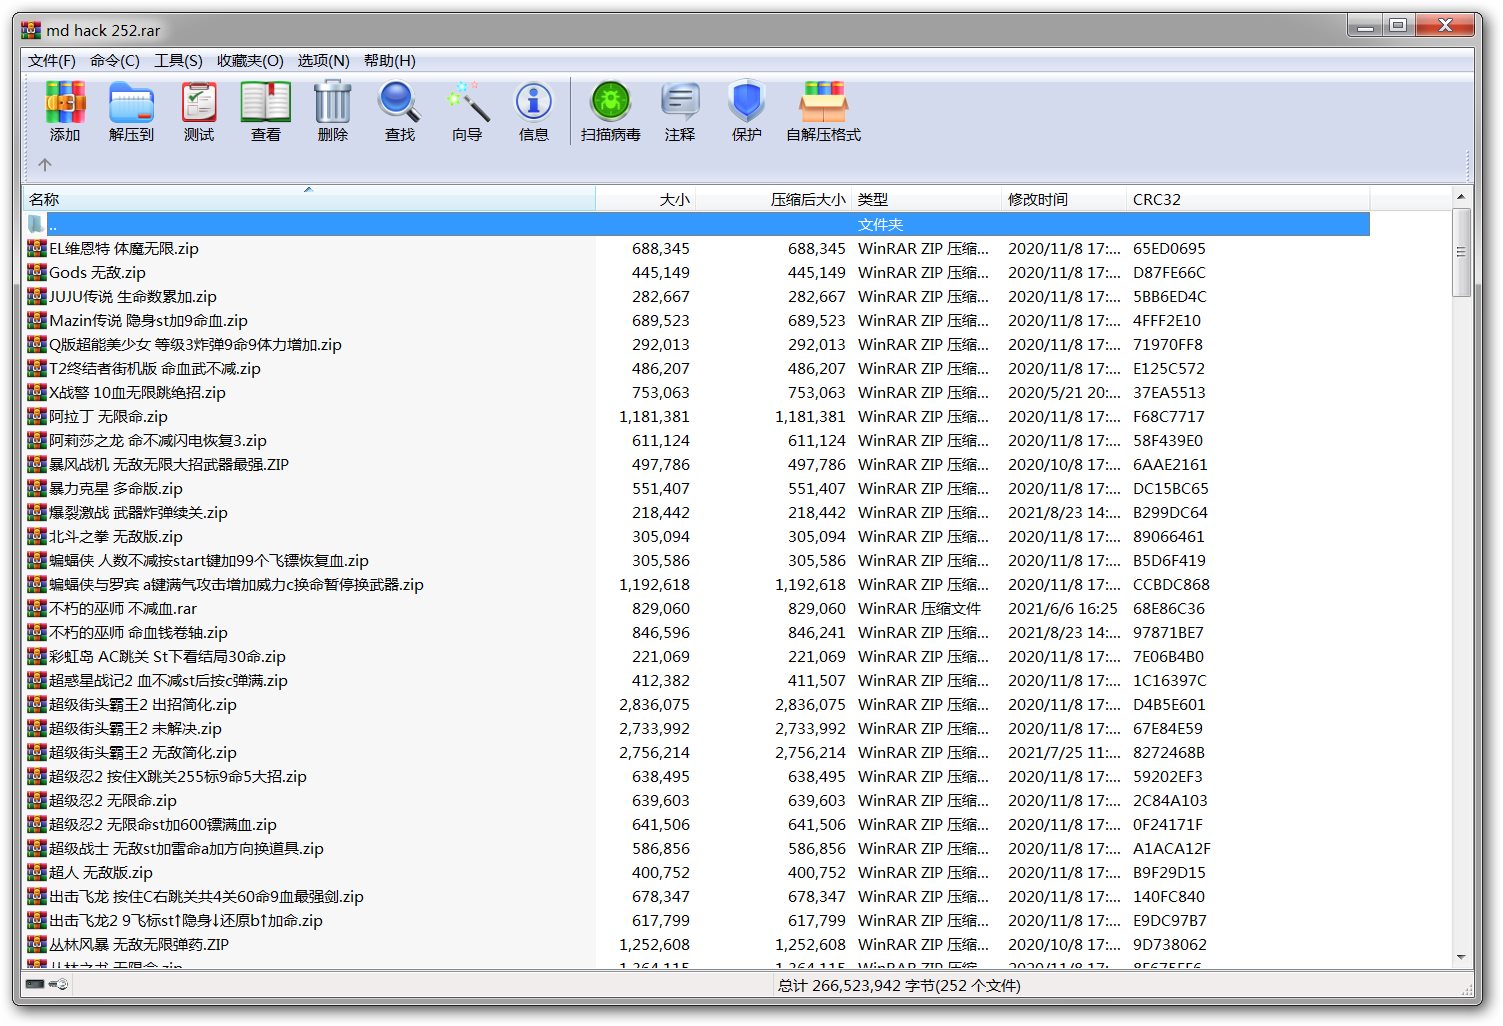The width and height of the screenshot is (1503, 1026).
Task: Click the parent folder '..' icon
Action: pyautogui.click(x=36, y=224)
